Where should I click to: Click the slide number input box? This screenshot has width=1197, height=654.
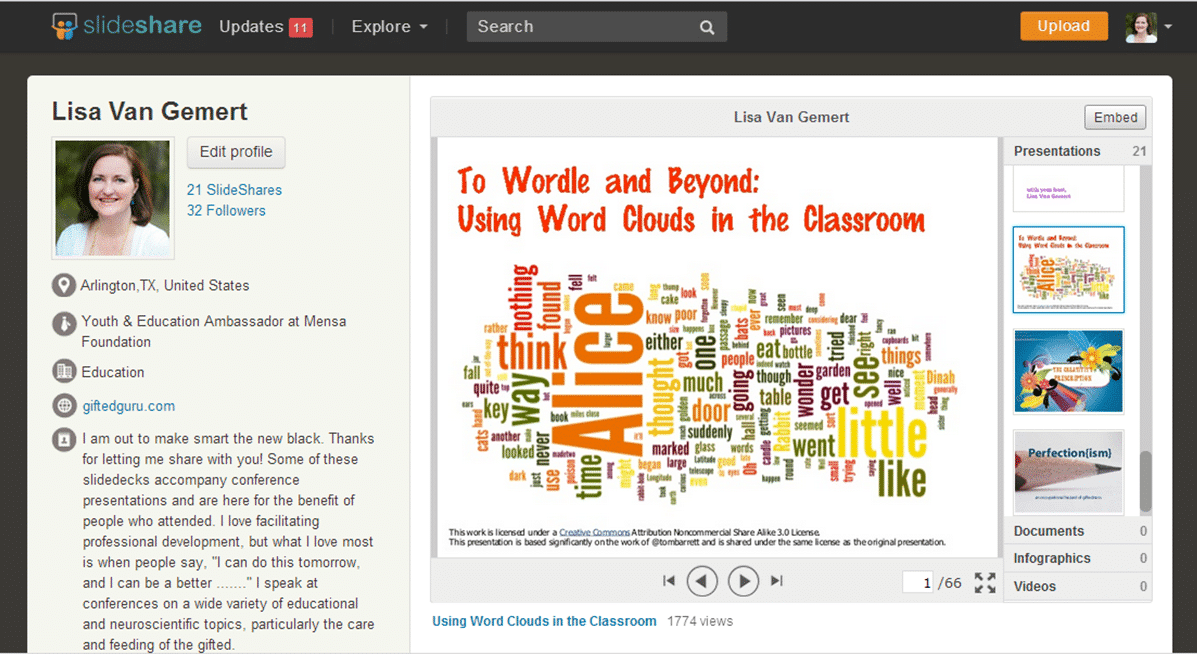click(x=918, y=583)
